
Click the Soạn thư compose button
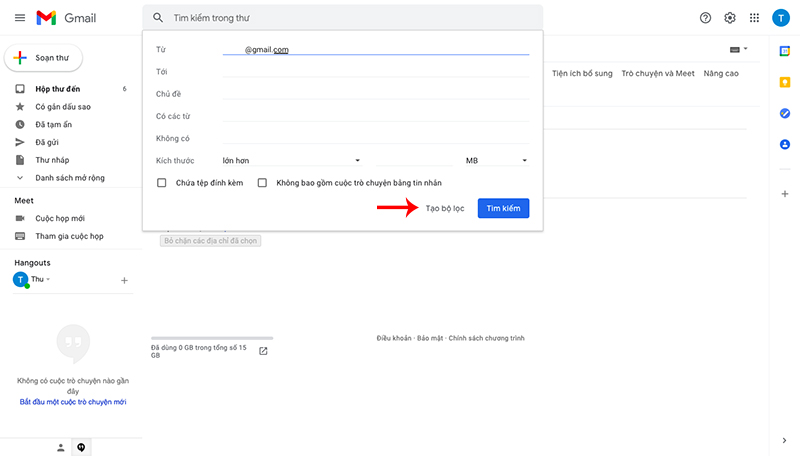click(x=44, y=58)
